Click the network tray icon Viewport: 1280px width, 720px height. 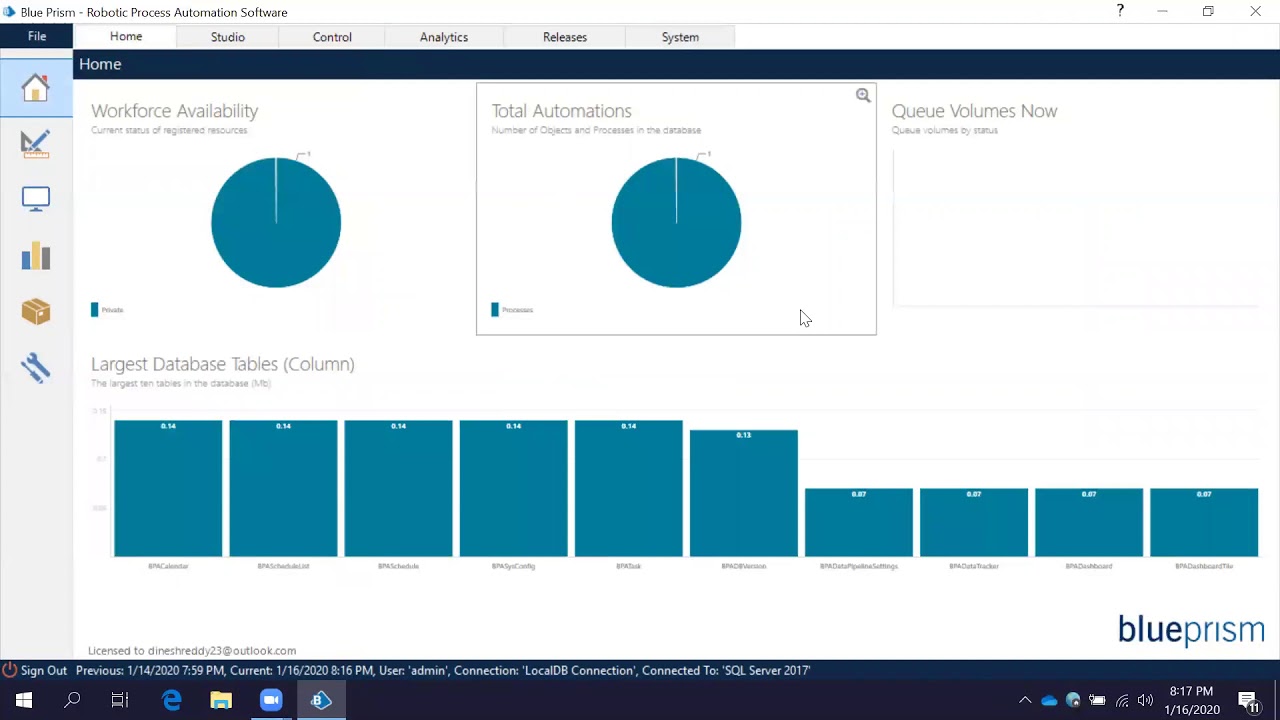click(1122, 701)
